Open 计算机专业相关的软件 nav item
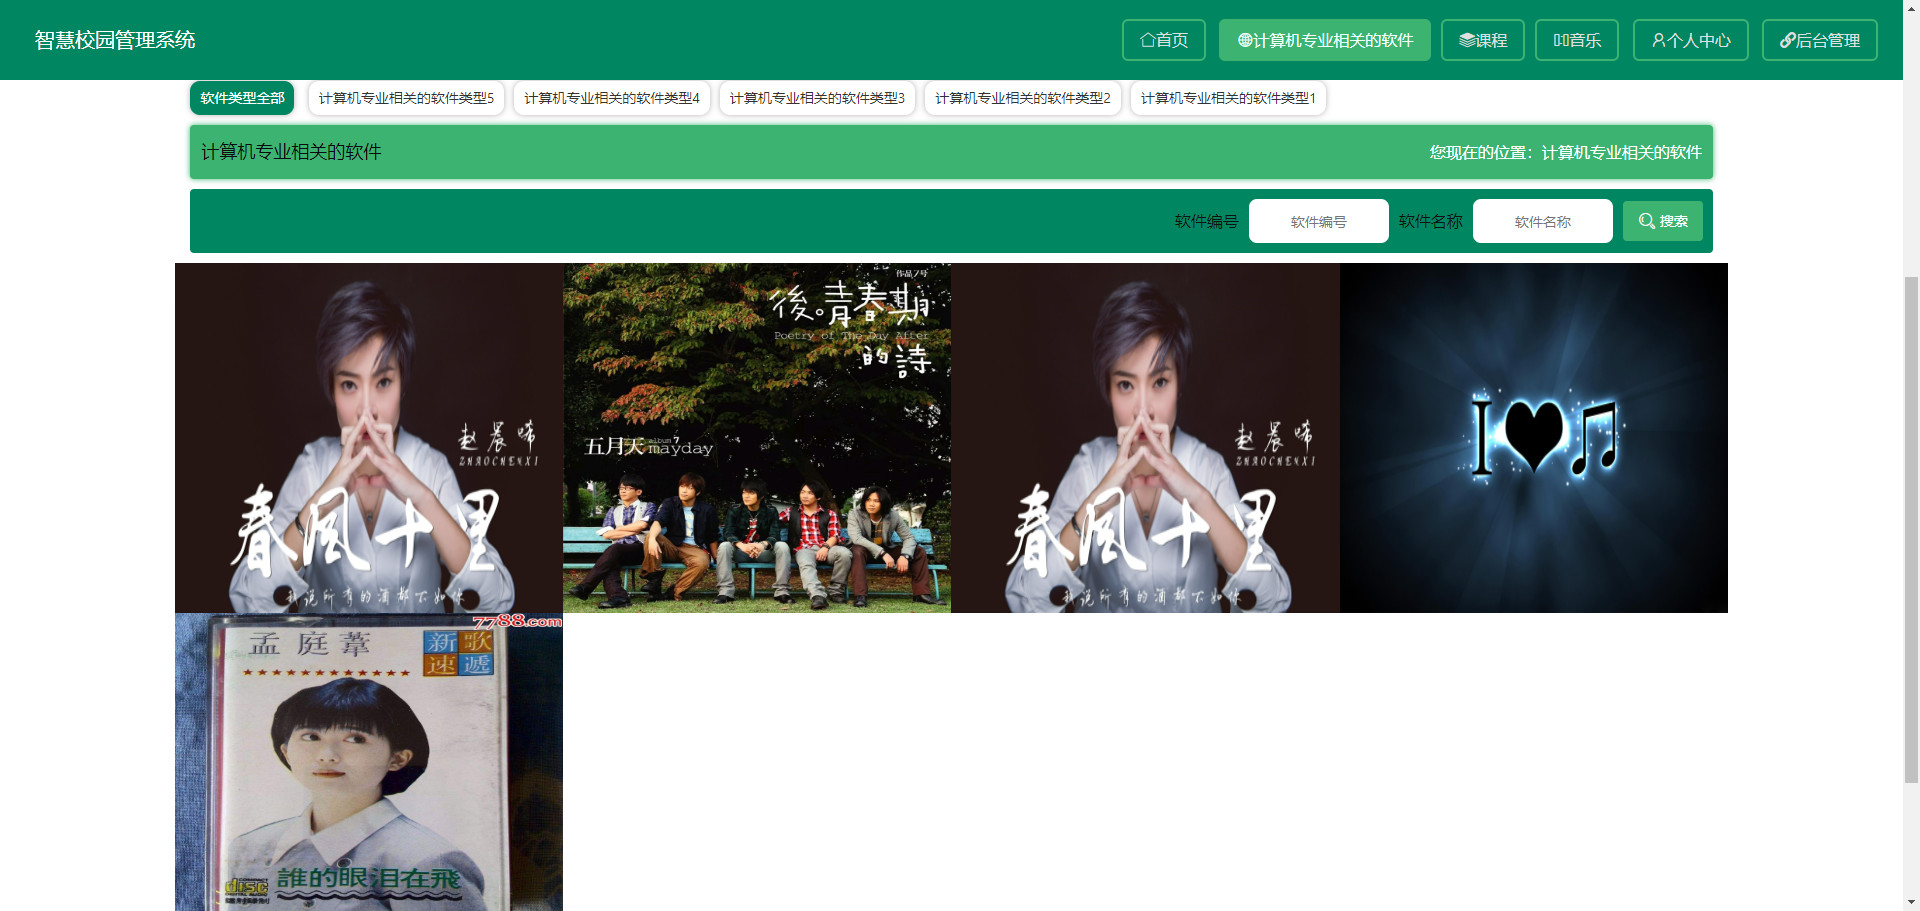This screenshot has width=1920, height=911. tap(1325, 40)
